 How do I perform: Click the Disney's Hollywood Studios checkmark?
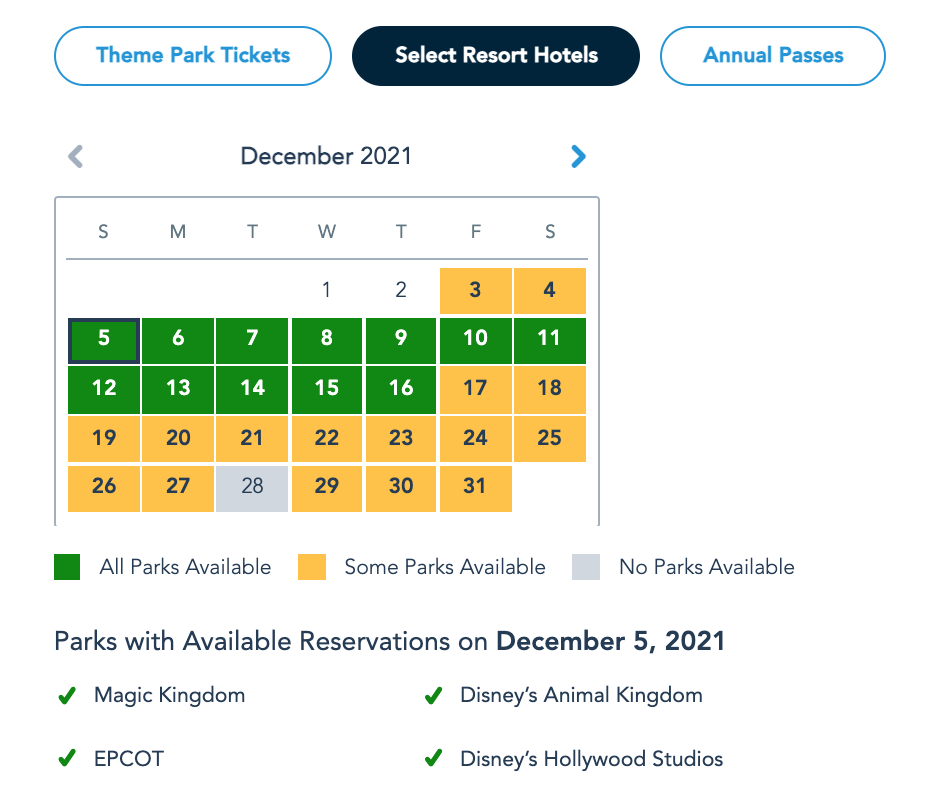click(x=434, y=759)
